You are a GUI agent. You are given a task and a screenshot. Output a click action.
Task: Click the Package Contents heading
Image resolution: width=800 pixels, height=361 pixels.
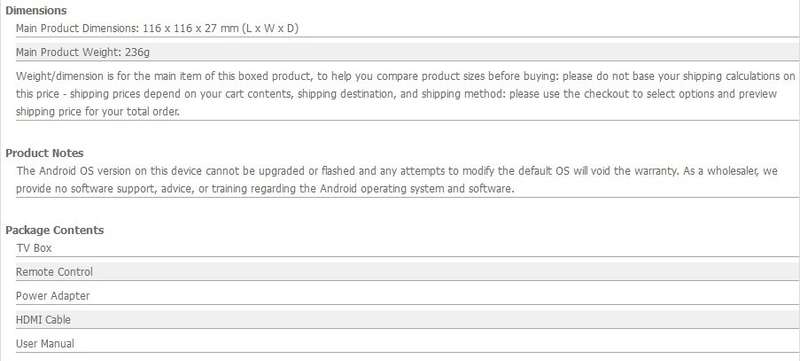pos(55,230)
